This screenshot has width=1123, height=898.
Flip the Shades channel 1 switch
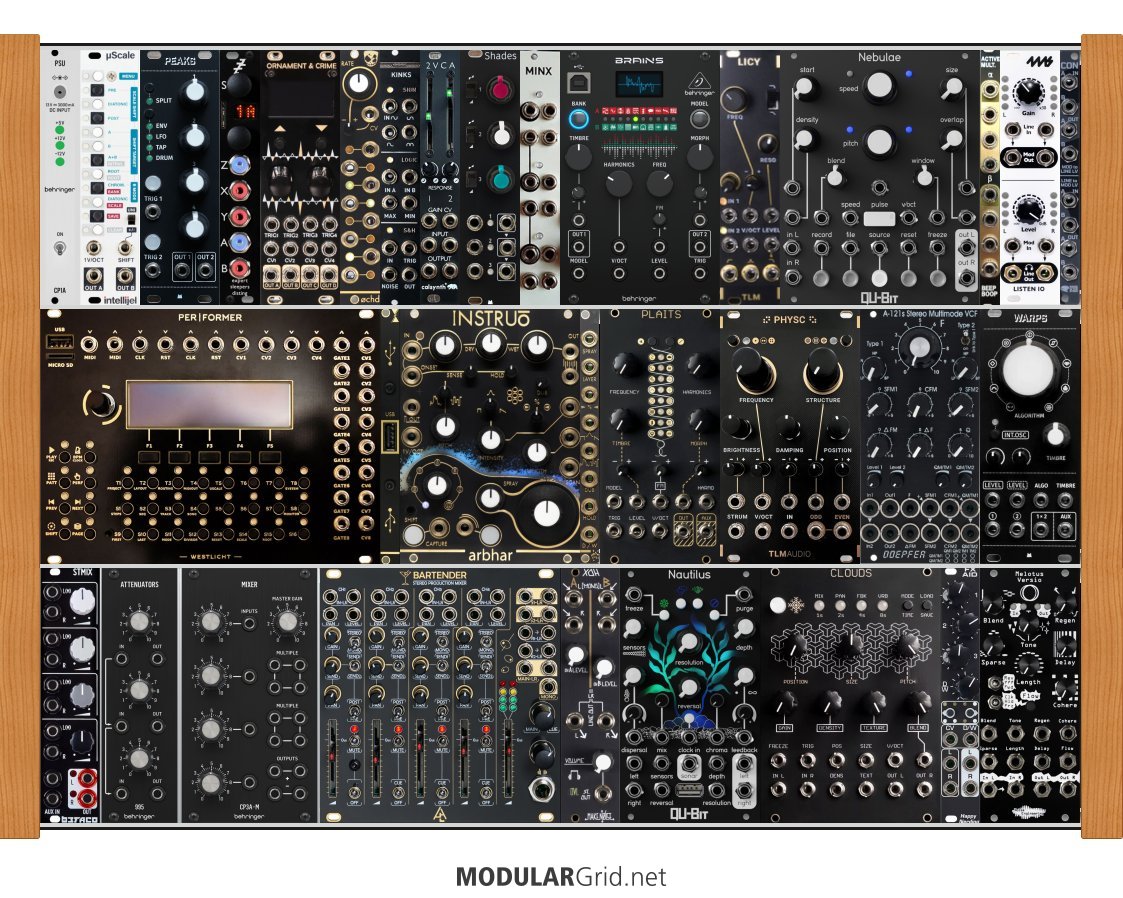pos(473,89)
